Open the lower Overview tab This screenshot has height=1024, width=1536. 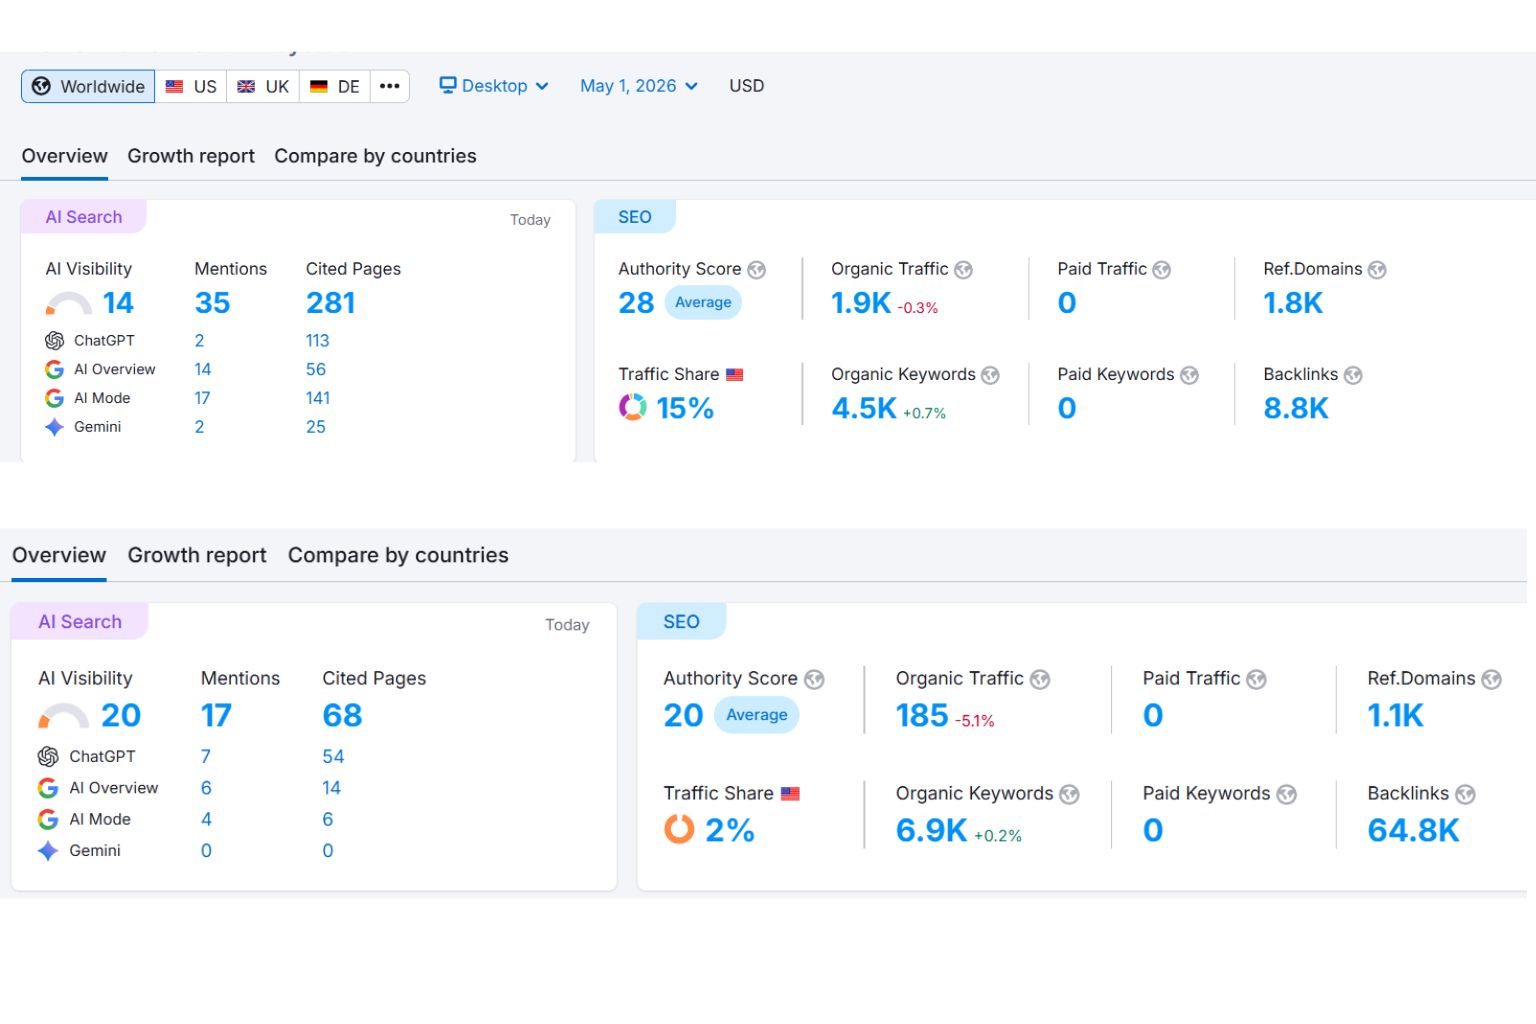pos(59,555)
